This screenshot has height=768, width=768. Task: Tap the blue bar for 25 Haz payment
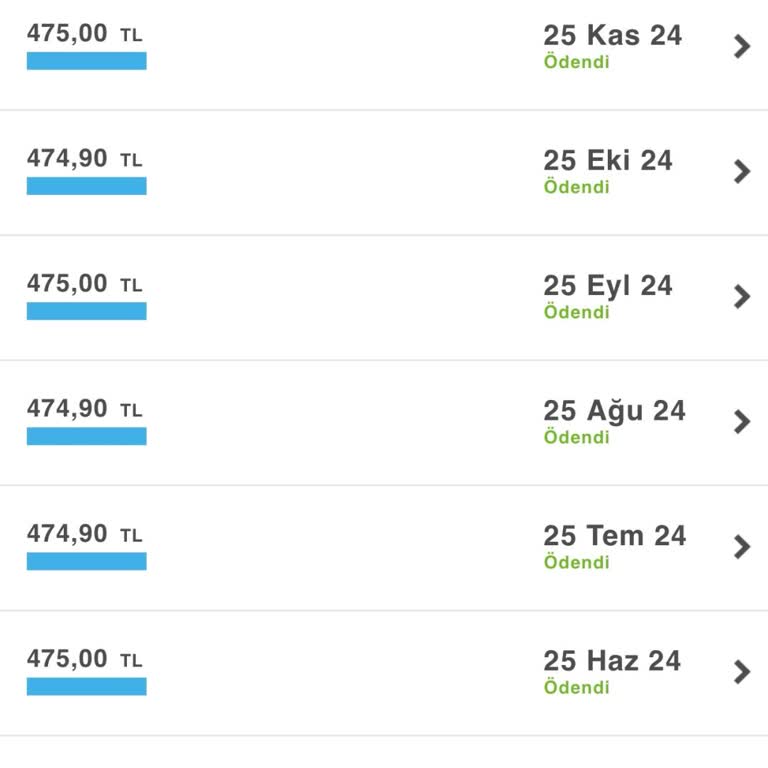tap(86, 686)
